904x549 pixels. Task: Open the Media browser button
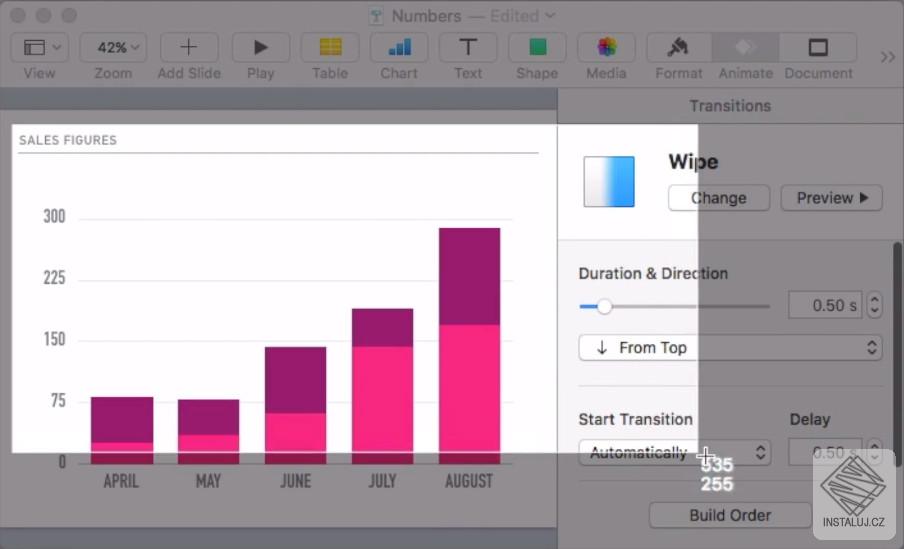click(607, 47)
